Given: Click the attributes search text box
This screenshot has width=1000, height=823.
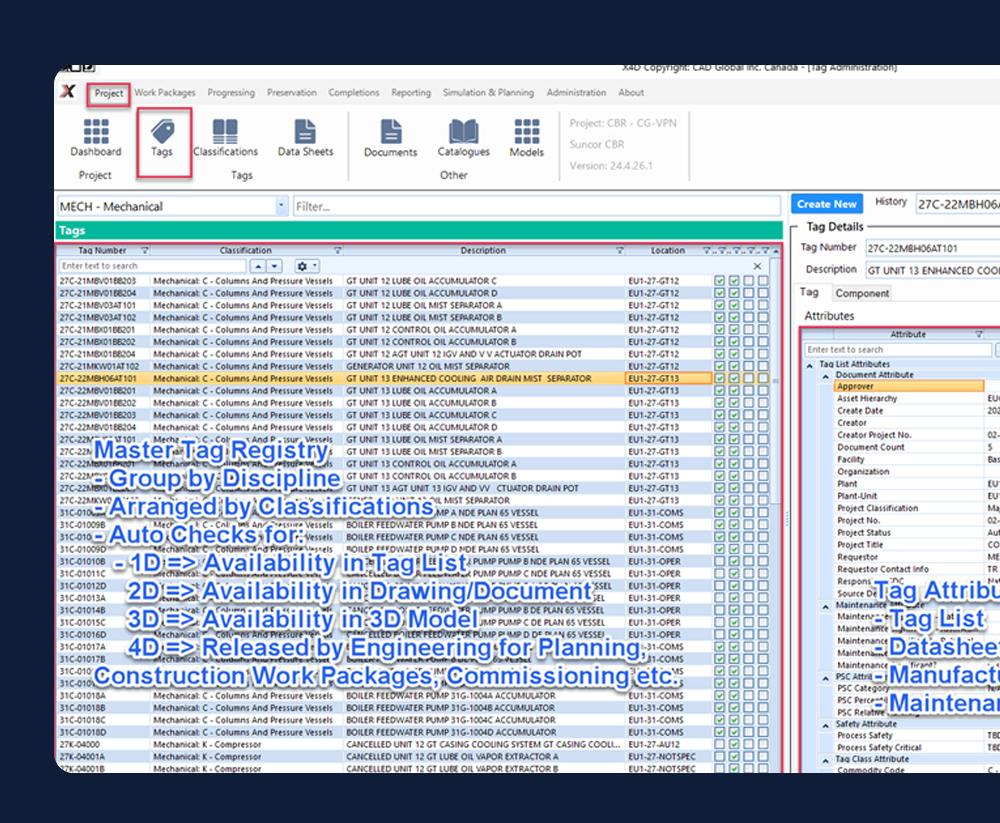Looking at the screenshot, I should (898, 350).
